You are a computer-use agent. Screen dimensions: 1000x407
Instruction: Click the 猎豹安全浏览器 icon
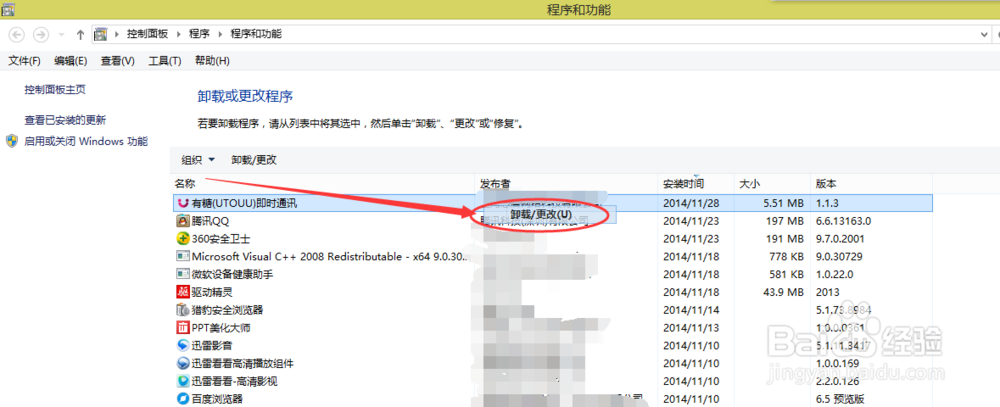183,310
